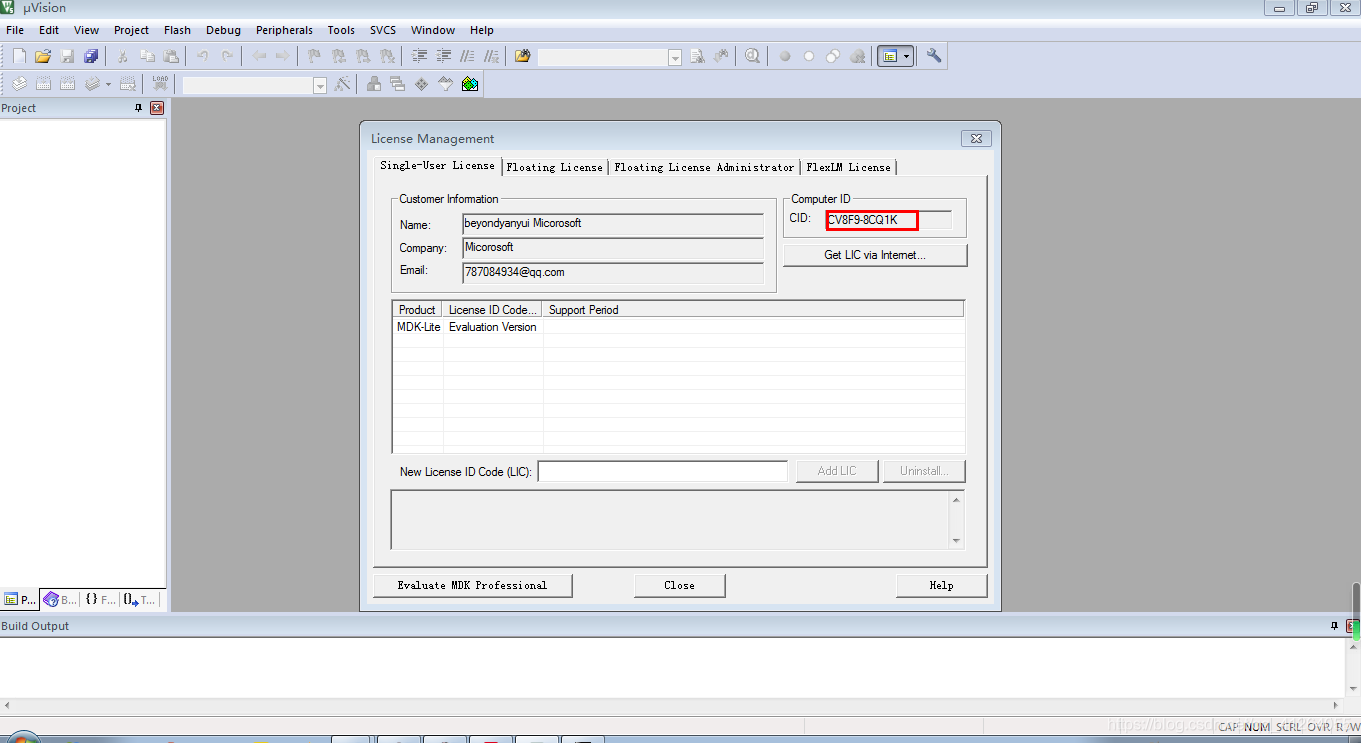Screen dimensions: 1361x743
Task: Click the New License ID Code field
Action: [663, 471]
